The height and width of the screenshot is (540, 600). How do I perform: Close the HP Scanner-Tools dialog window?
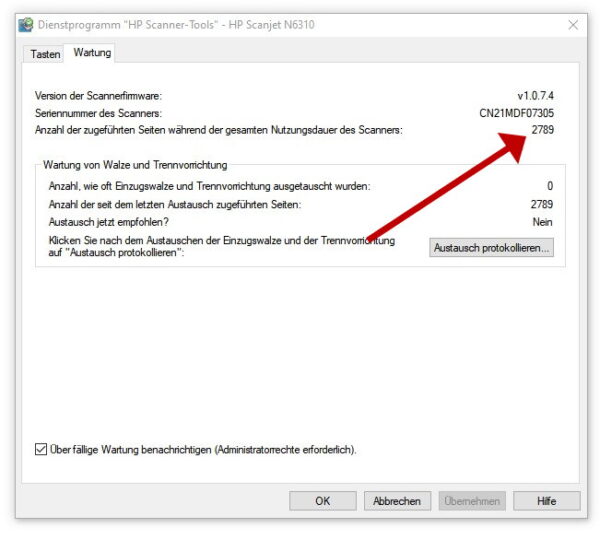[x=573, y=26]
